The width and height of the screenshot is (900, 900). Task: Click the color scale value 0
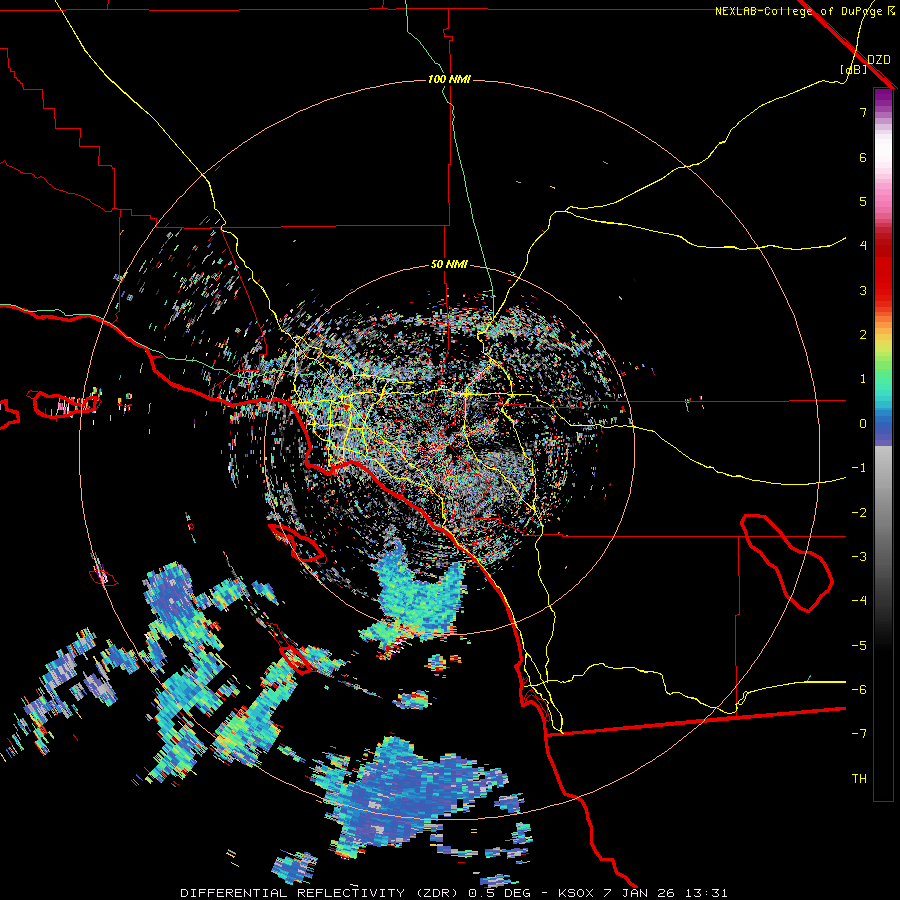coord(863,424)
